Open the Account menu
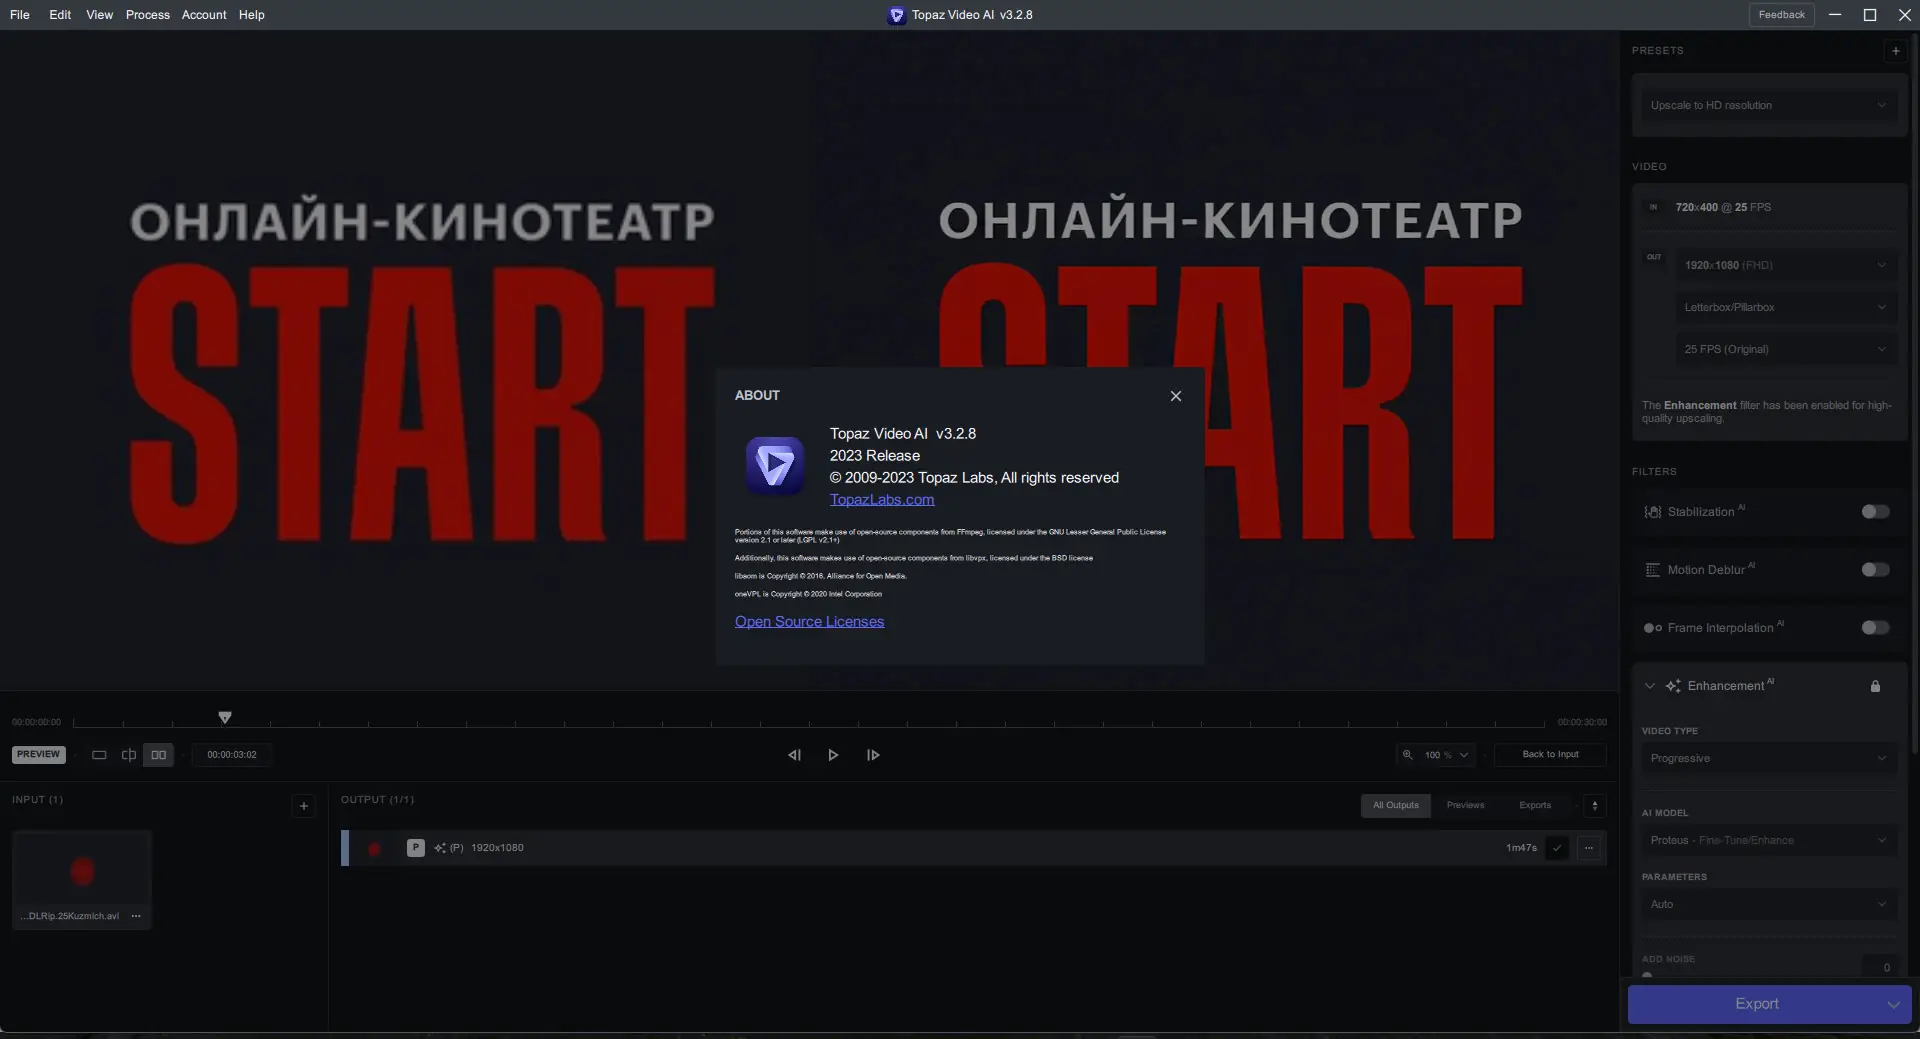The height and width of the screenshot is (1039, 1920). (x=204, y=15)
